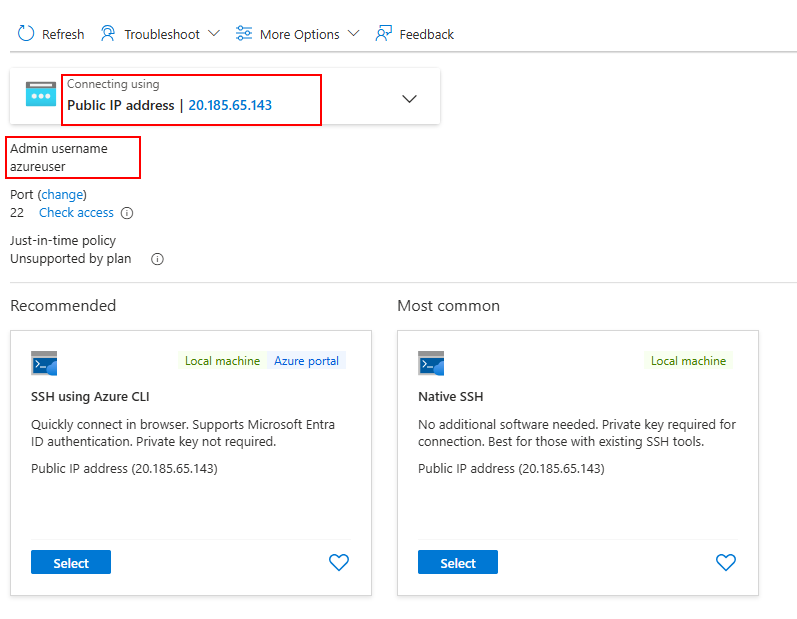Click the Feedback person-chat icon
Viewport: 797px width, 619px height.
[x=384, y=34]
